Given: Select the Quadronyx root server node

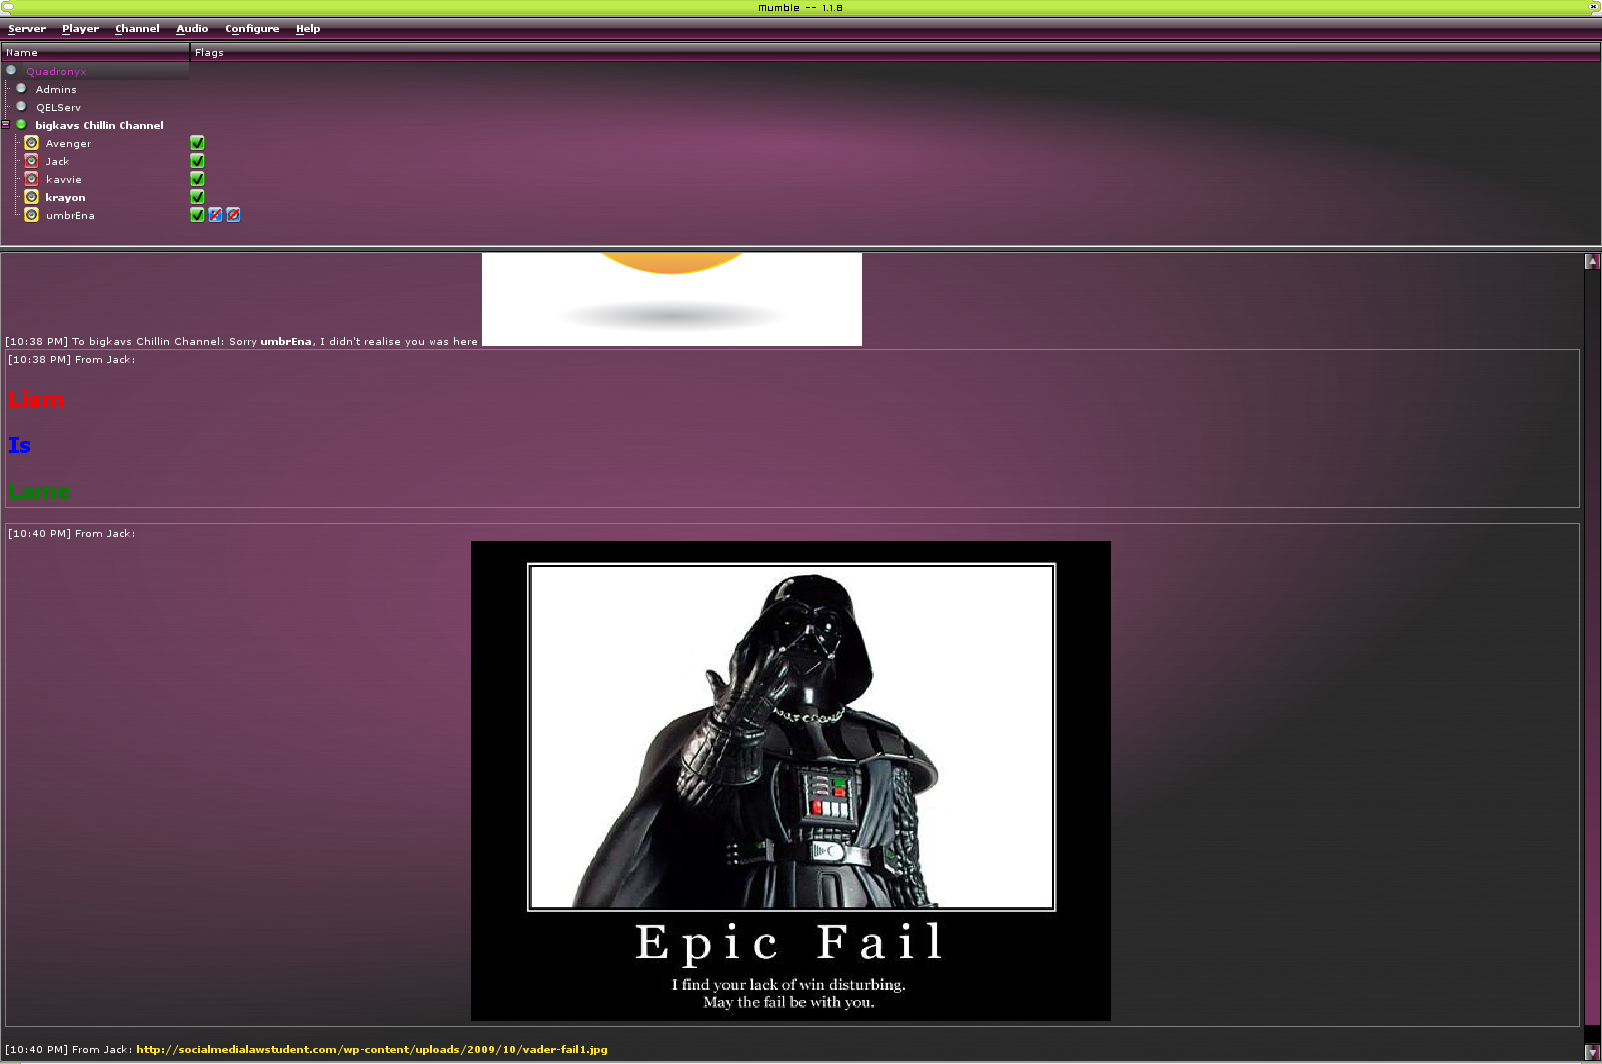Looking at the screenshot, I should [x=56, y=72].
